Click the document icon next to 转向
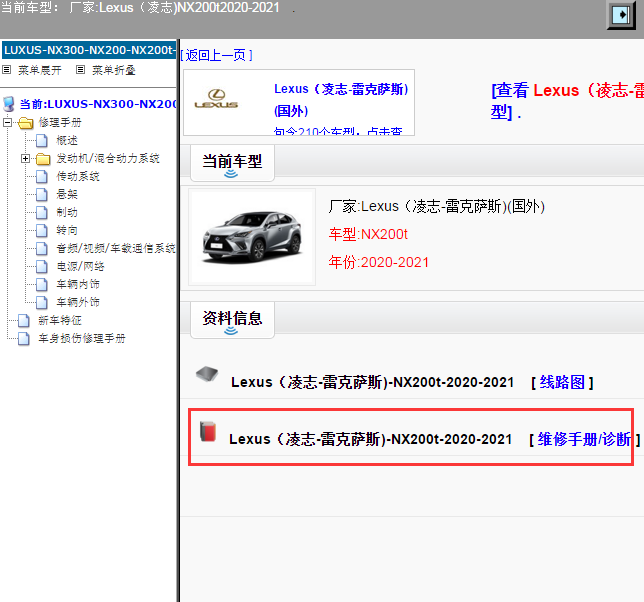644x602 pixels. (x=41, y=231)
